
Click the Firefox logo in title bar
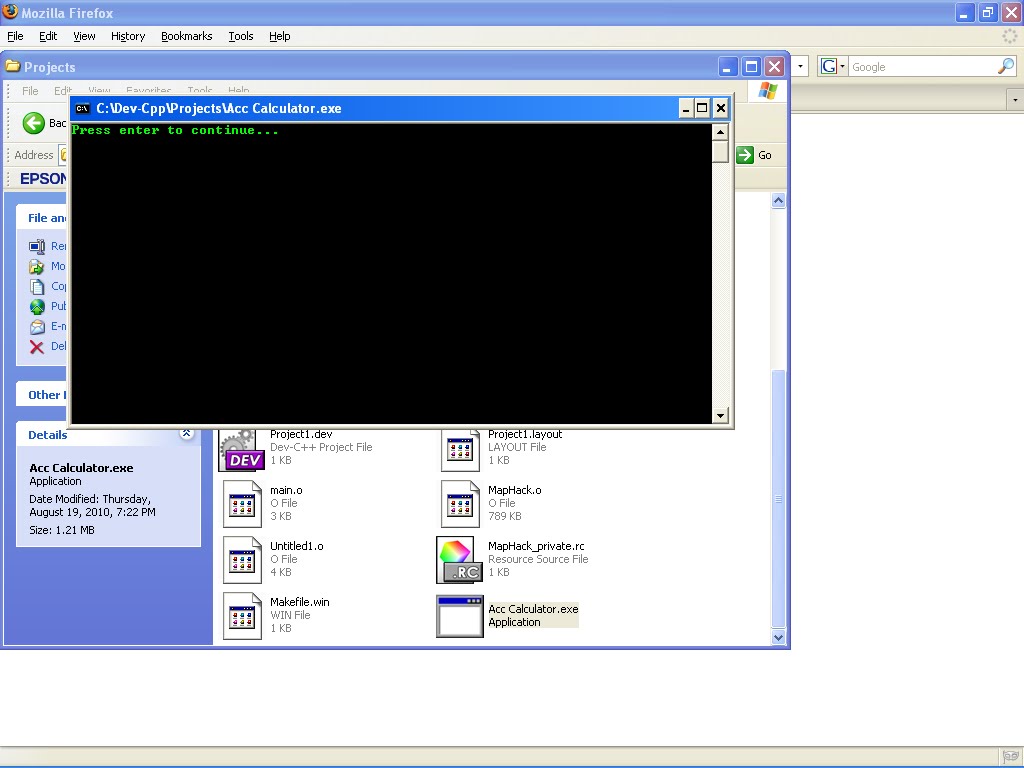click(10, 11)
